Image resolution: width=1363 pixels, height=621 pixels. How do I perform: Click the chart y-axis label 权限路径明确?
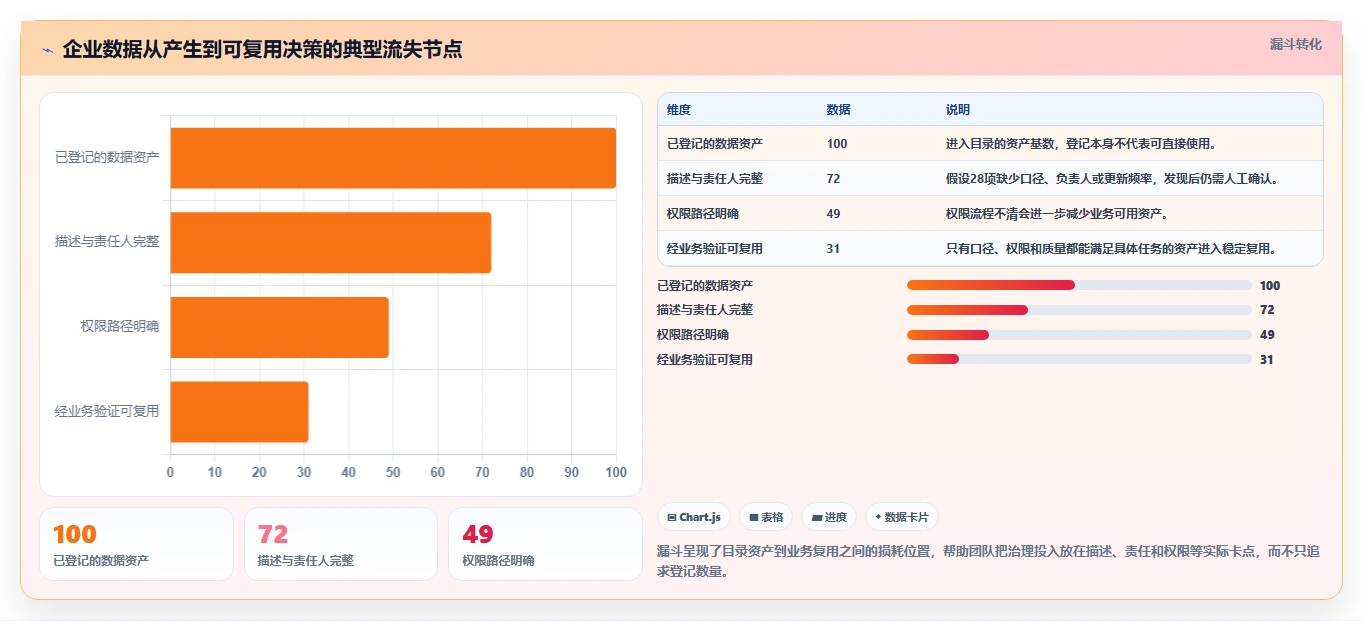point(120,327)
